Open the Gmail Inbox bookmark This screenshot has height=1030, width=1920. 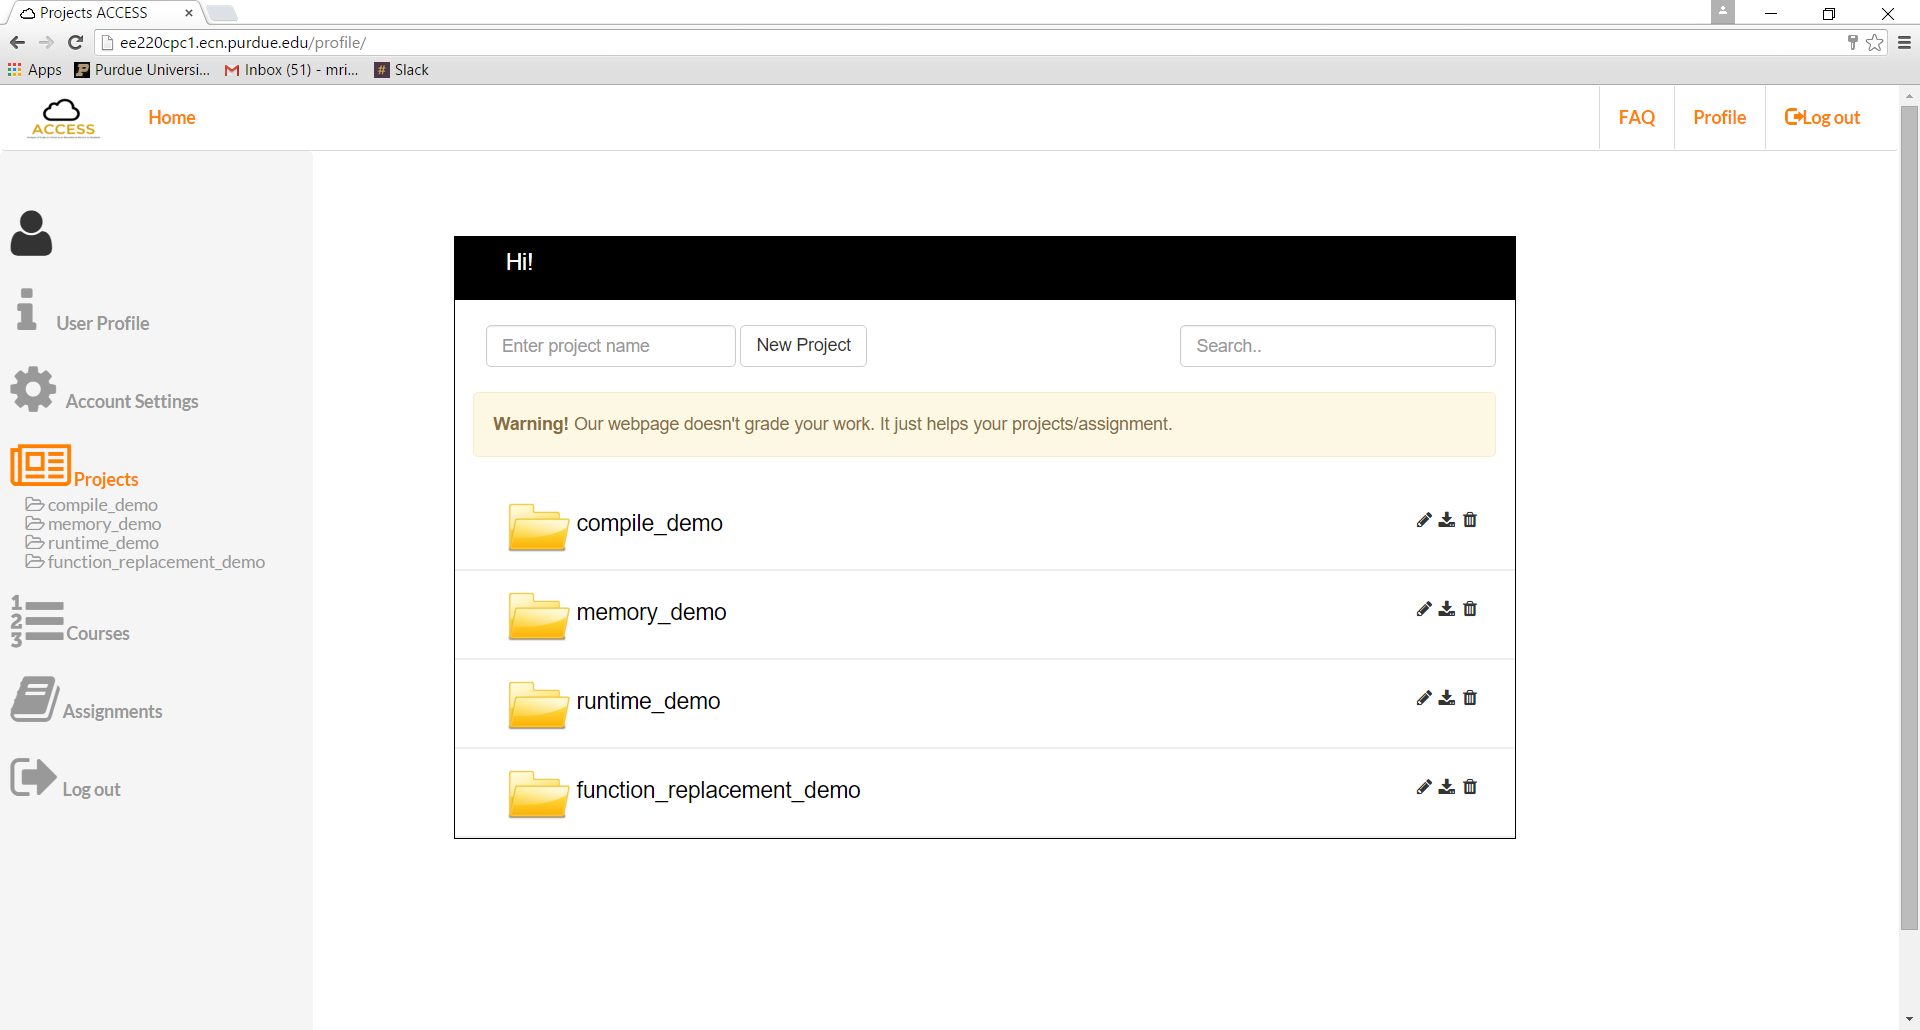pyautogui.click(x=291, y=70)
